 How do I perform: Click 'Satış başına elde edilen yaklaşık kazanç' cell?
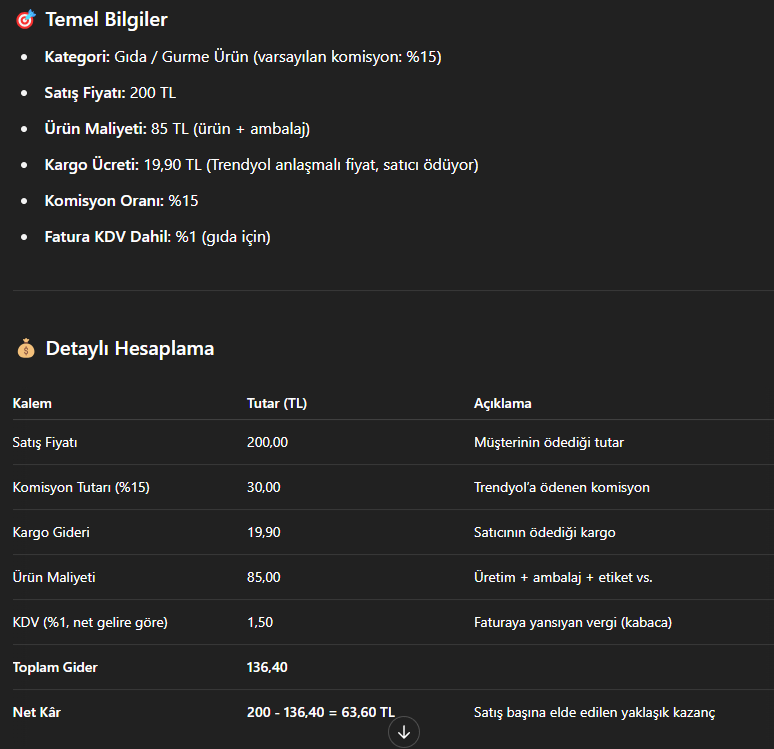[x=594, y=712]
